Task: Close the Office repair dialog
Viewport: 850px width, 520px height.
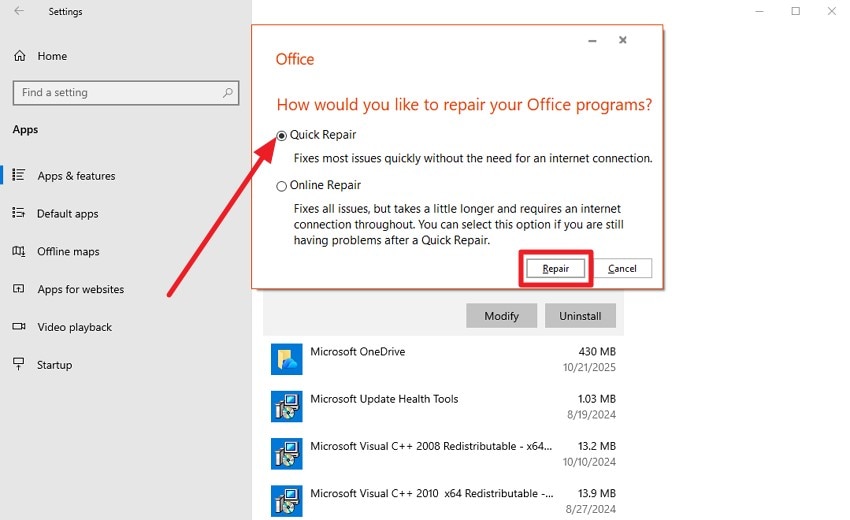Action: [x=623, y=40]
